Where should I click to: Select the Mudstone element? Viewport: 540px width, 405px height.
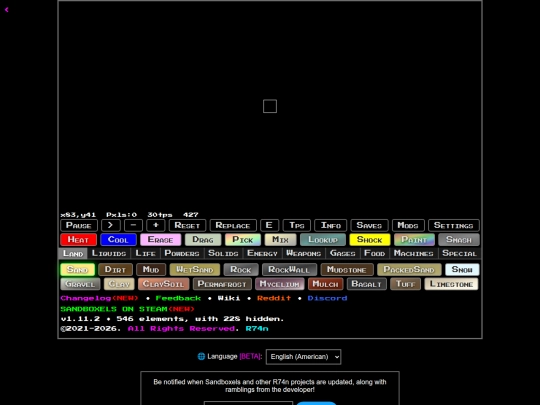(347, 269)
